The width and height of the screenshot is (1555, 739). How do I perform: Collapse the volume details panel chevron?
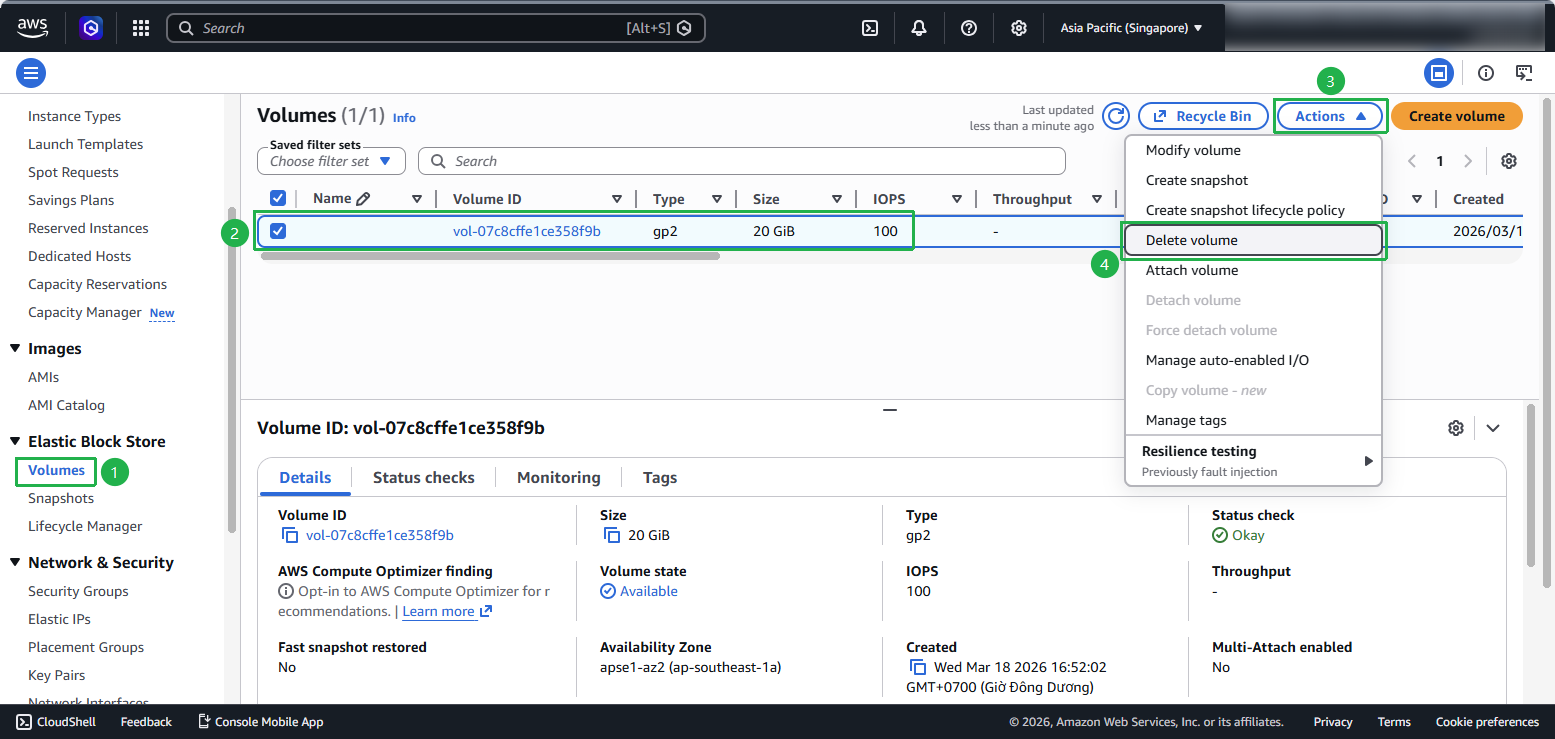[1493, 428]
